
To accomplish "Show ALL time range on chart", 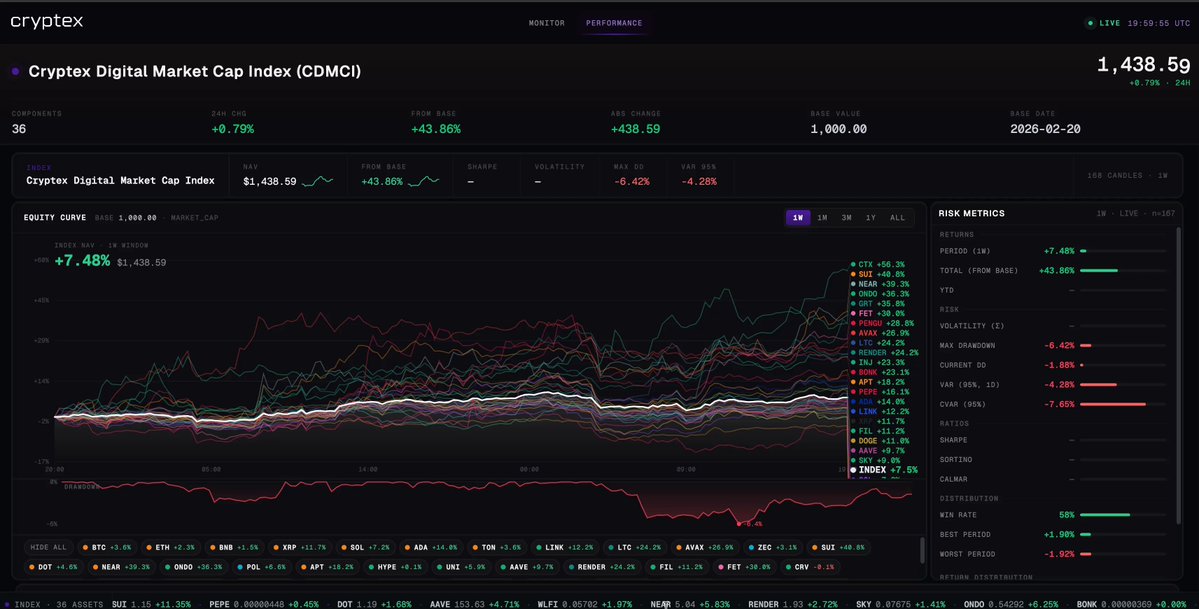I will click(897, 218).
